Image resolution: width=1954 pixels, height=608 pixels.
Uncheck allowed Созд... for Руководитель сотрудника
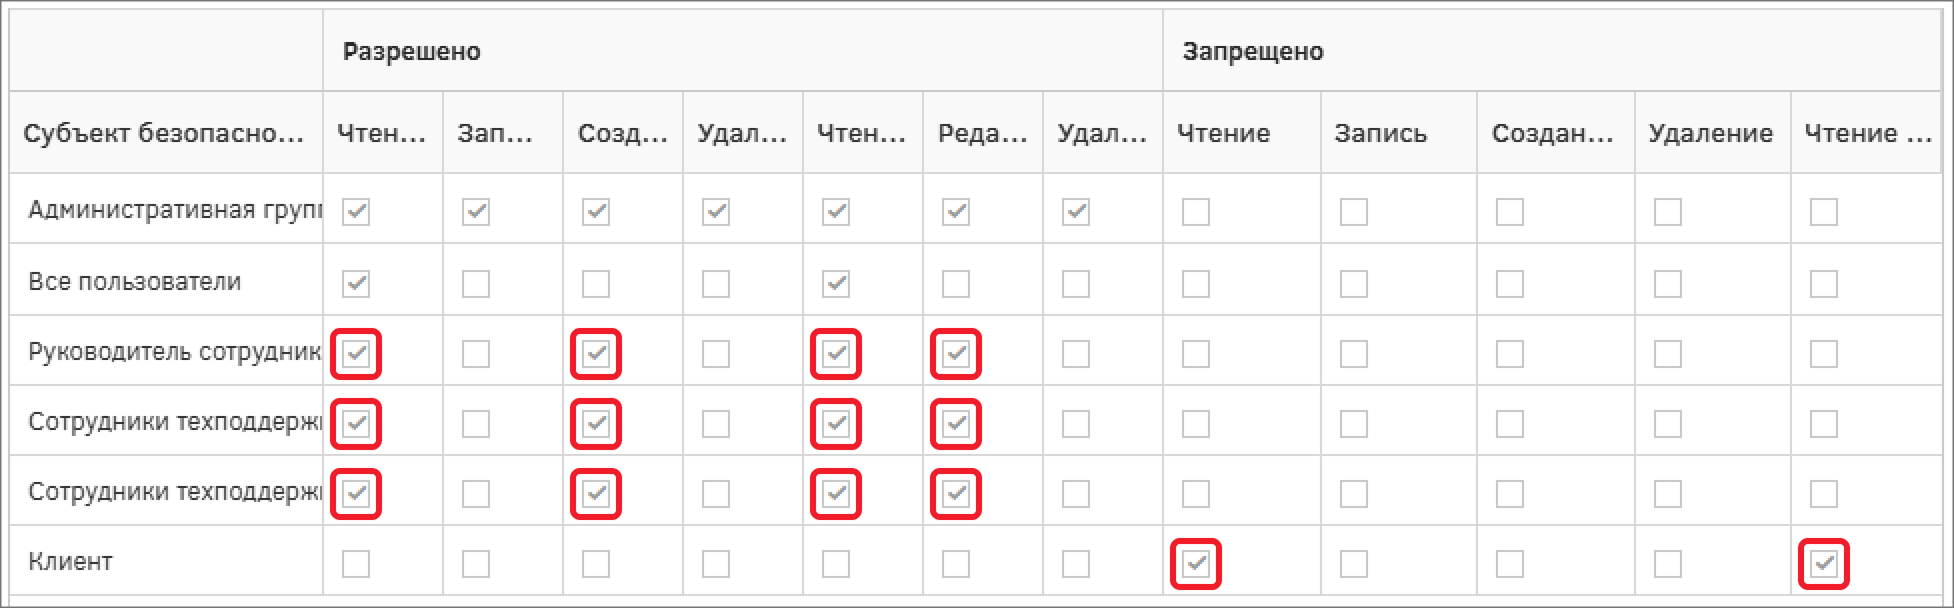(596, 354)
